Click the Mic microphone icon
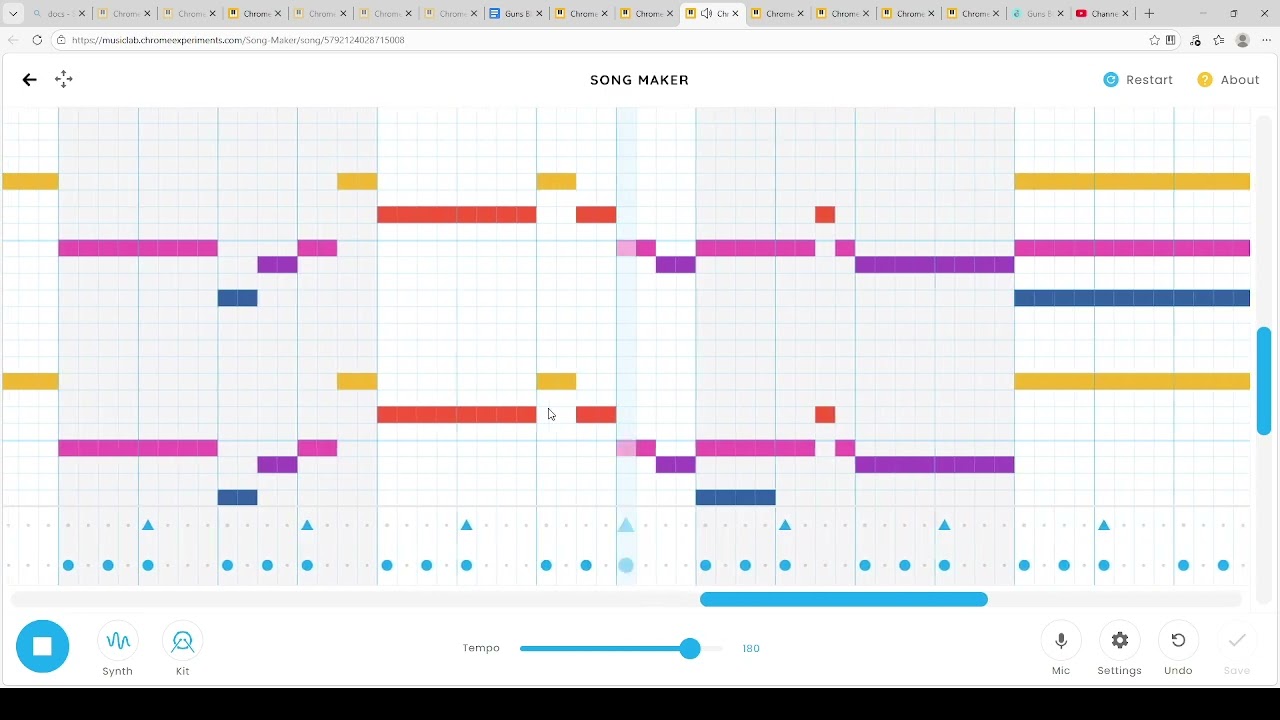 pos(1061,641)
